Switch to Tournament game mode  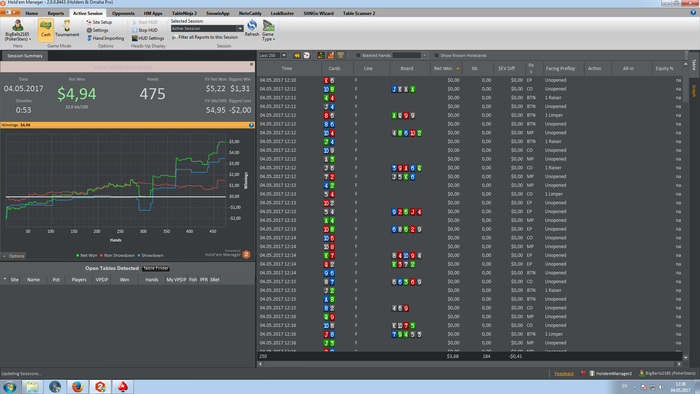[x=67, y=29]
